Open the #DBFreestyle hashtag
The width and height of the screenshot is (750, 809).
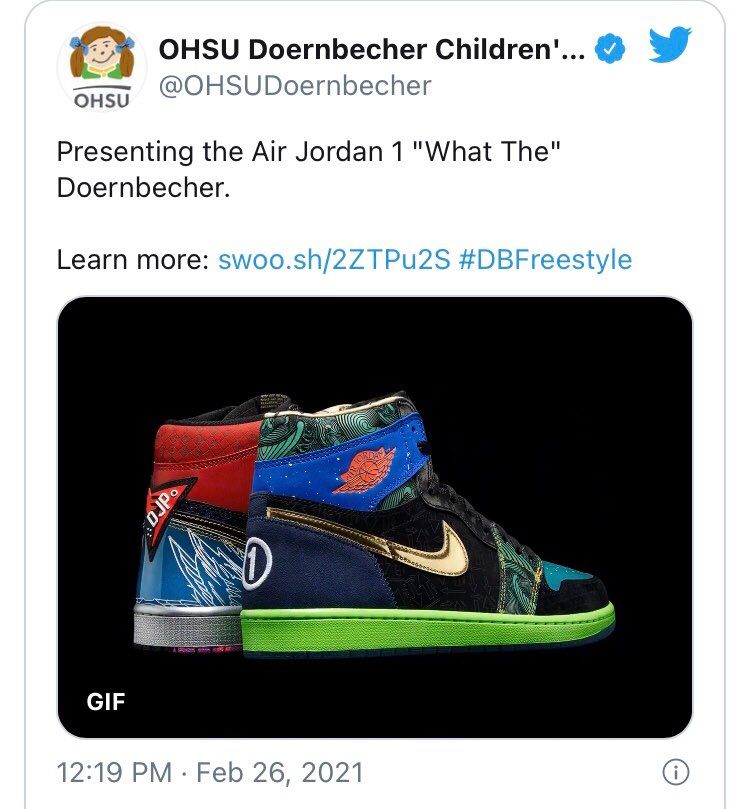point(545,260)
